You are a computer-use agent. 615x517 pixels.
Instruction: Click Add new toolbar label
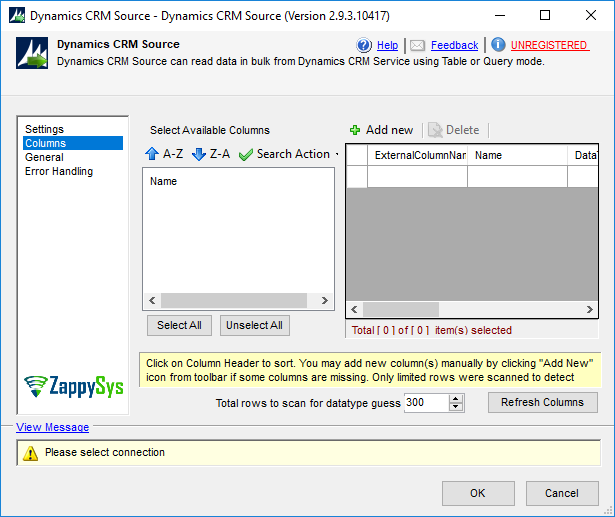click(389, 130)
